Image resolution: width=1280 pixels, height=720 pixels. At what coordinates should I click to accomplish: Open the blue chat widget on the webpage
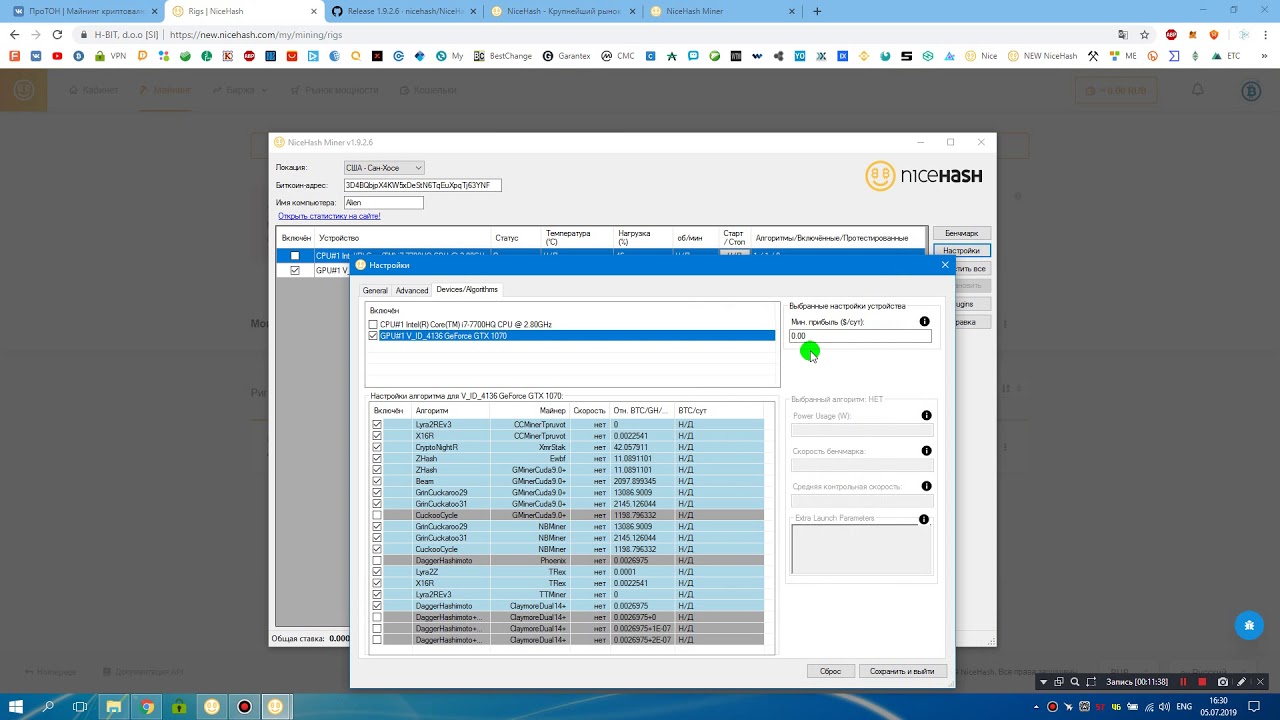pos(1248,626)
